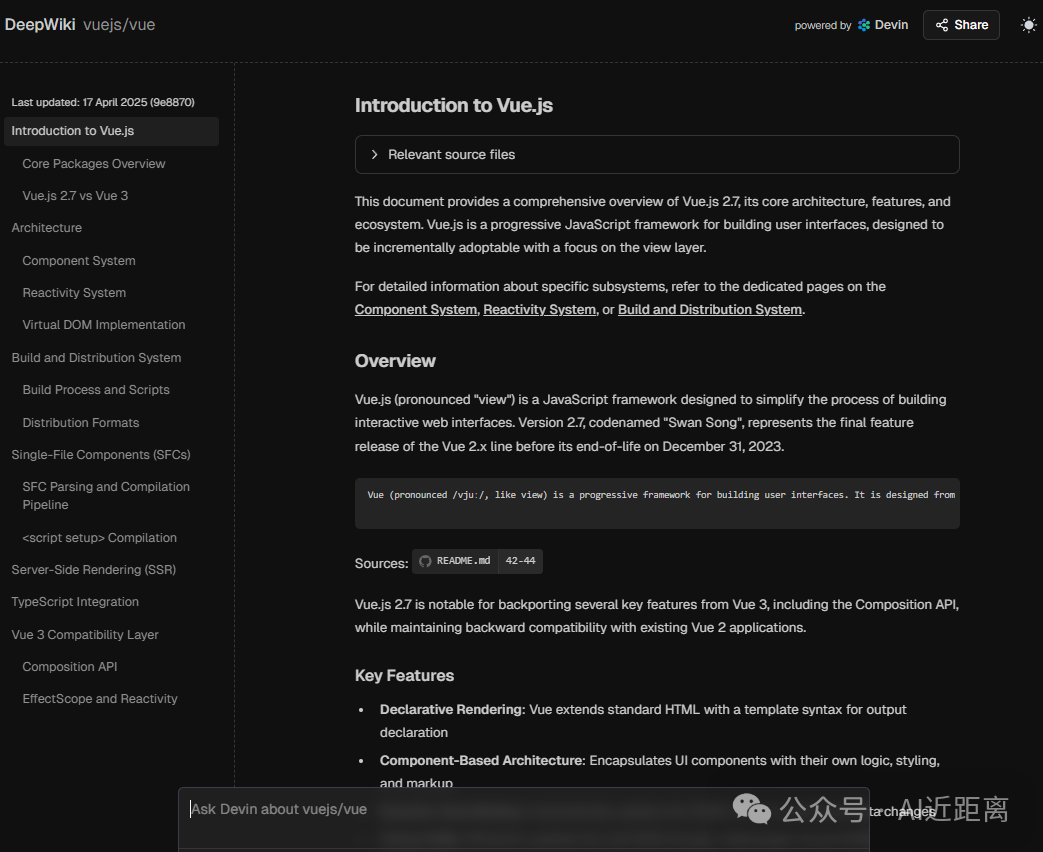Open Virtual DOM Implementation page
This screenshot has width=1043, height=852.
point(104,325)
